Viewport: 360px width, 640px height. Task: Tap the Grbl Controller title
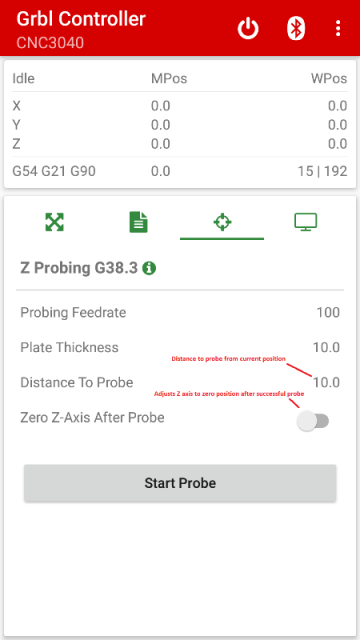click(81, 19)
